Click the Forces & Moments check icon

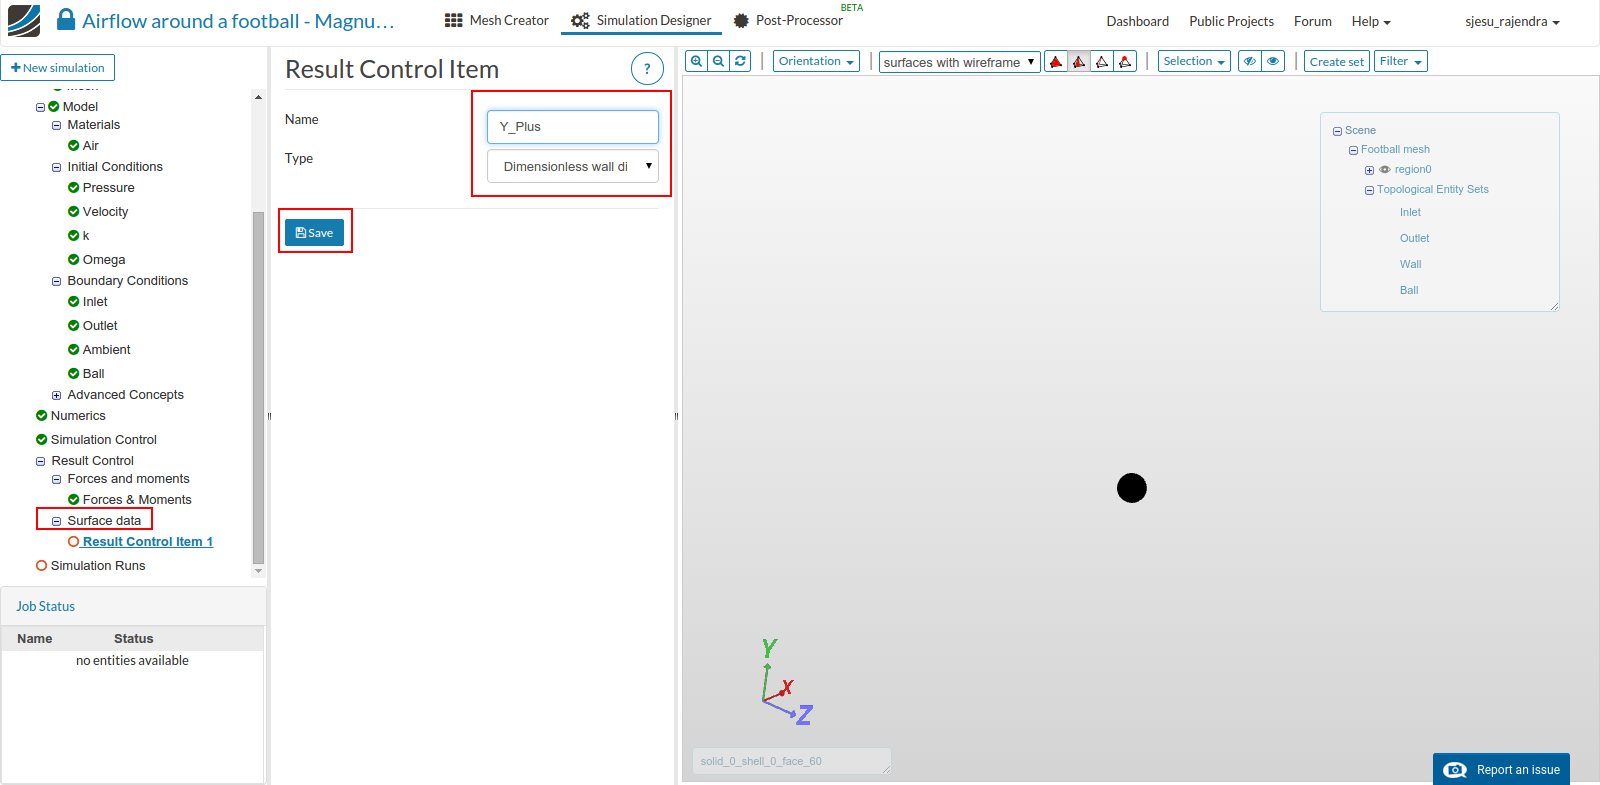pos(74,500)
